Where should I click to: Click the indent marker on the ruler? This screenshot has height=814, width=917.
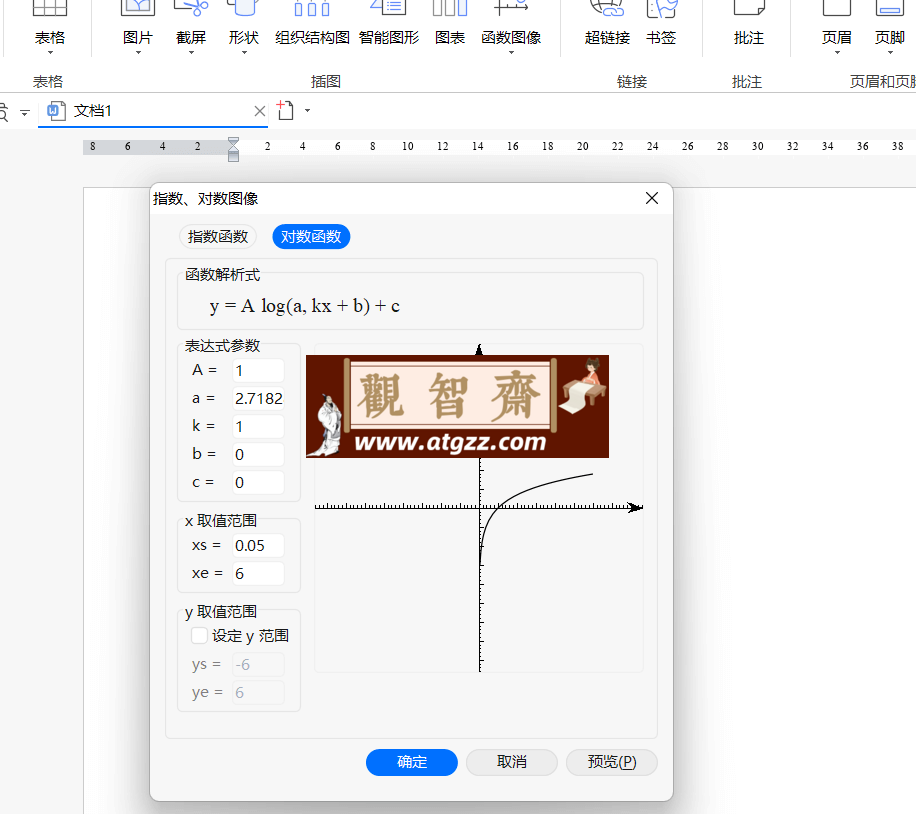(x=233, y=149)
